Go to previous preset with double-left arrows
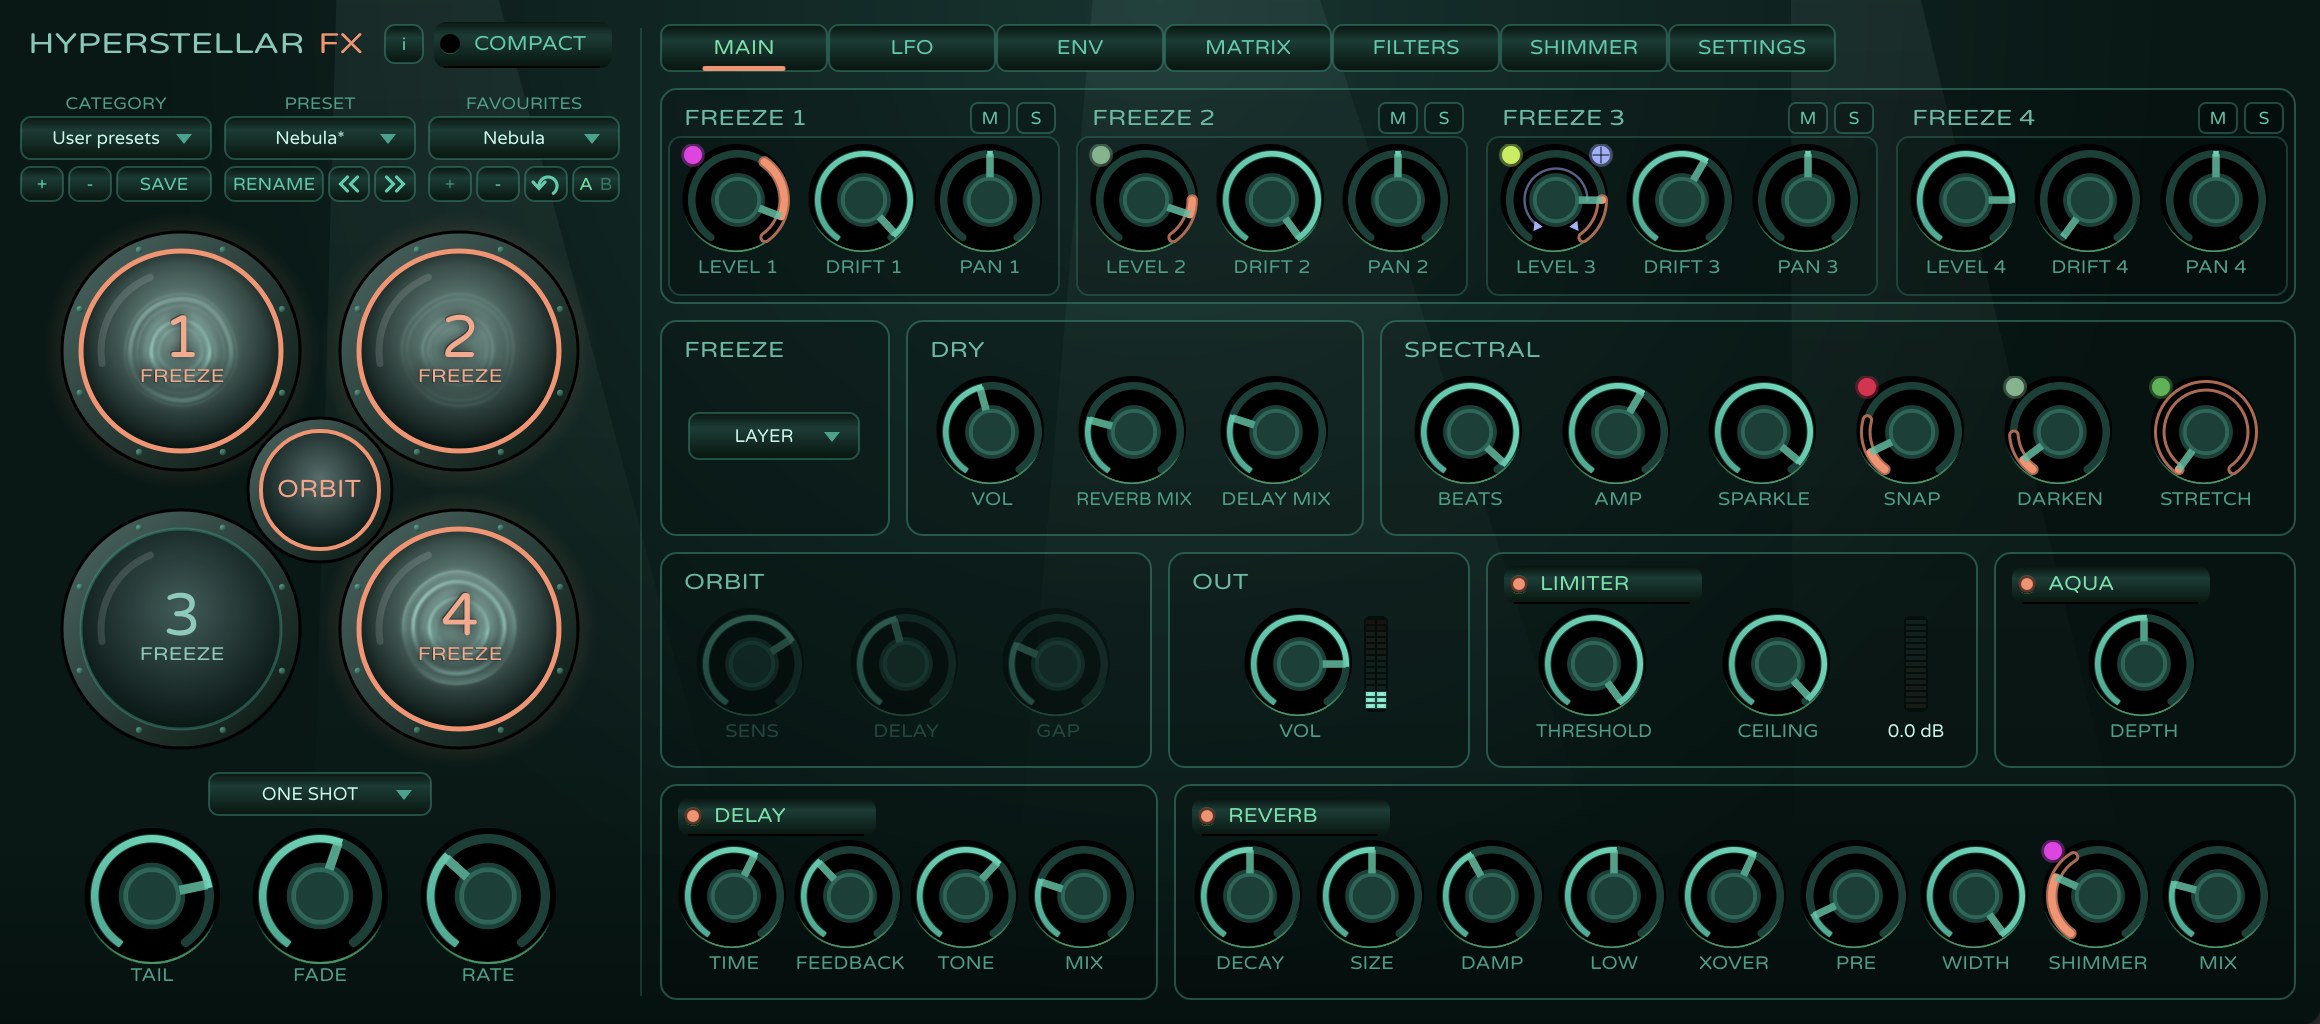Screen dimensions: 2320x1024 click(349, 184)
